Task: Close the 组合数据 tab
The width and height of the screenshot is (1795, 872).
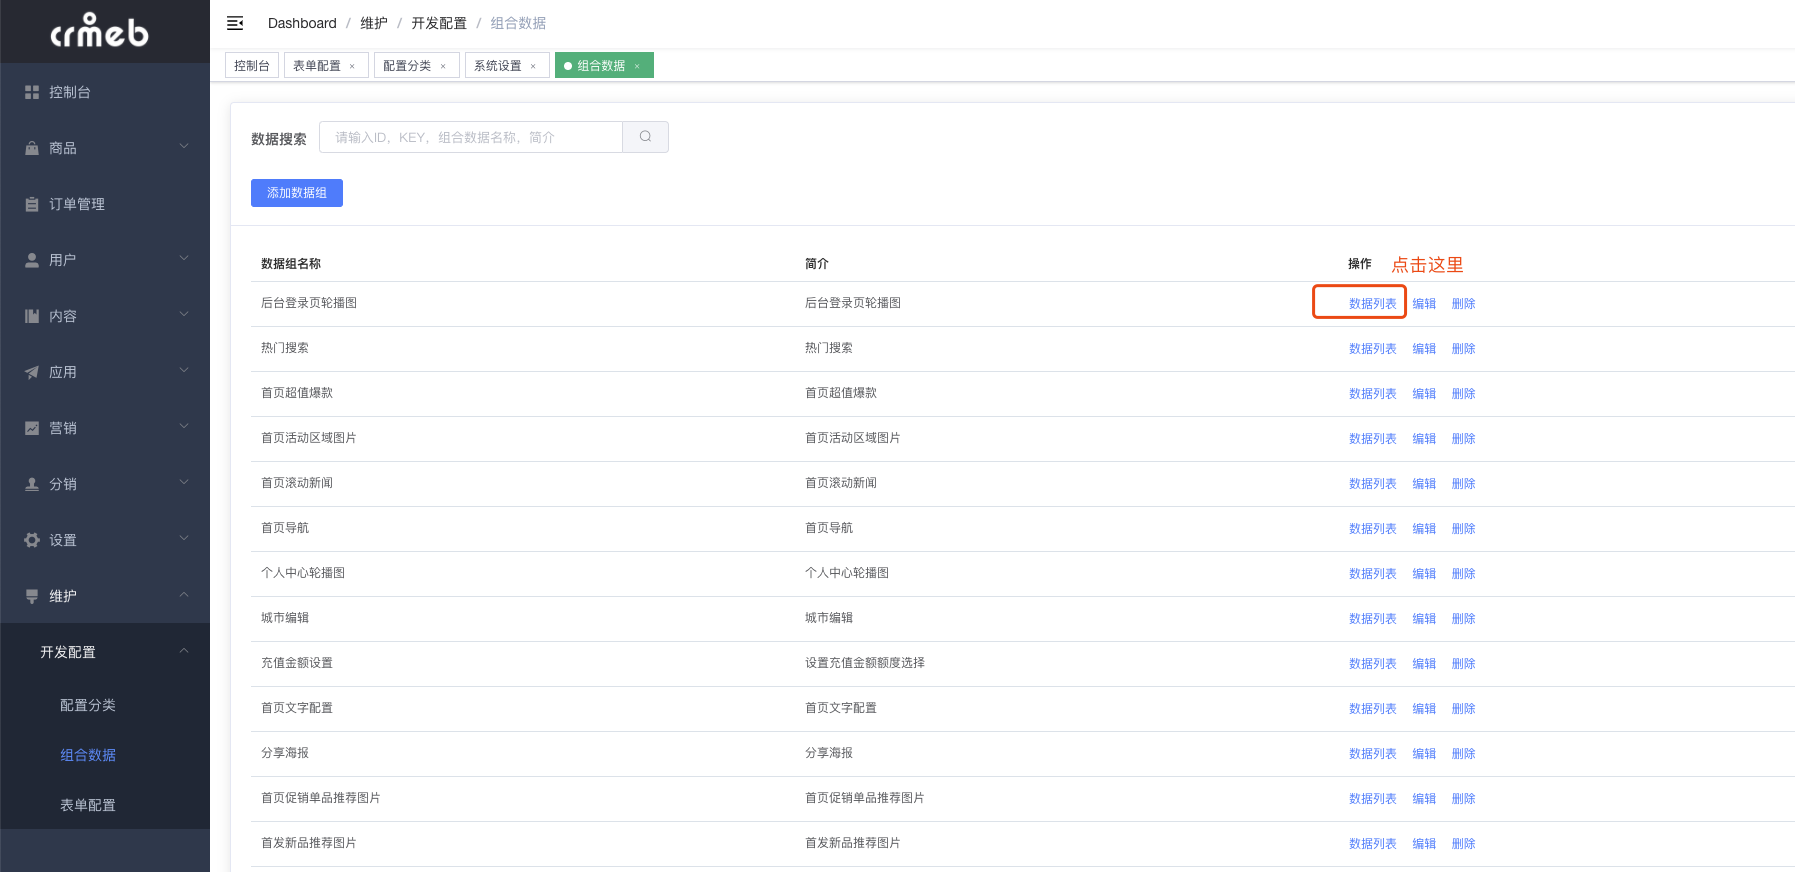Action: pyautogui.click(x=637, y=66)
